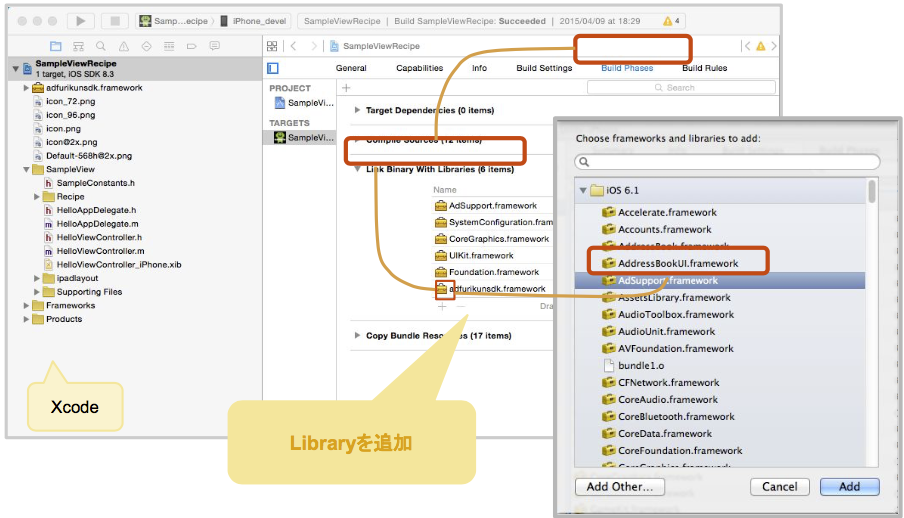
Task: Select the iPhone_devel device destination
Action: [x=254, y=21]
